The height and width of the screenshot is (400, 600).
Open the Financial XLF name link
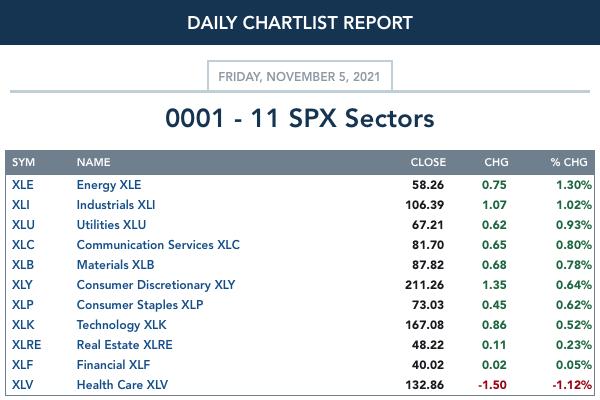(x=113, y=365)
